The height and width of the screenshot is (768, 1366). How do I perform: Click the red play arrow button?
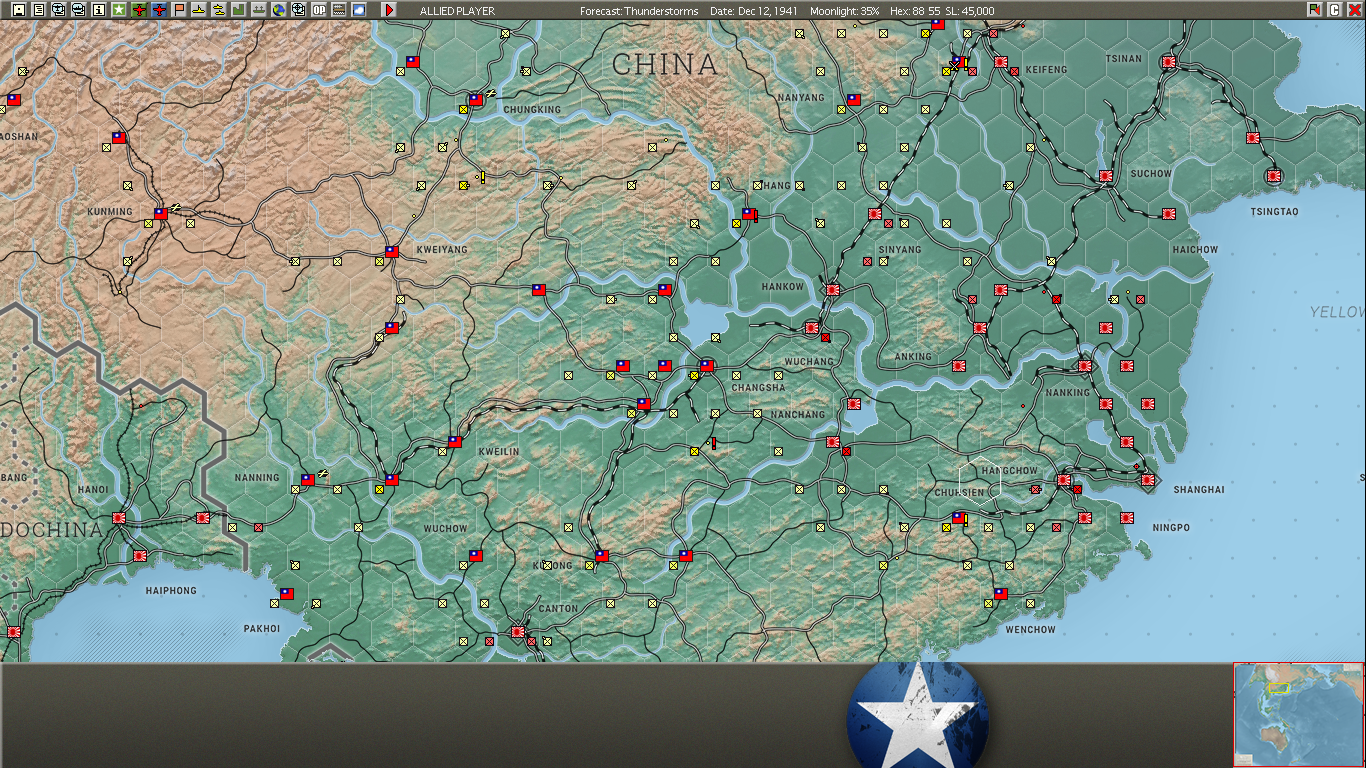pos(389,10)
